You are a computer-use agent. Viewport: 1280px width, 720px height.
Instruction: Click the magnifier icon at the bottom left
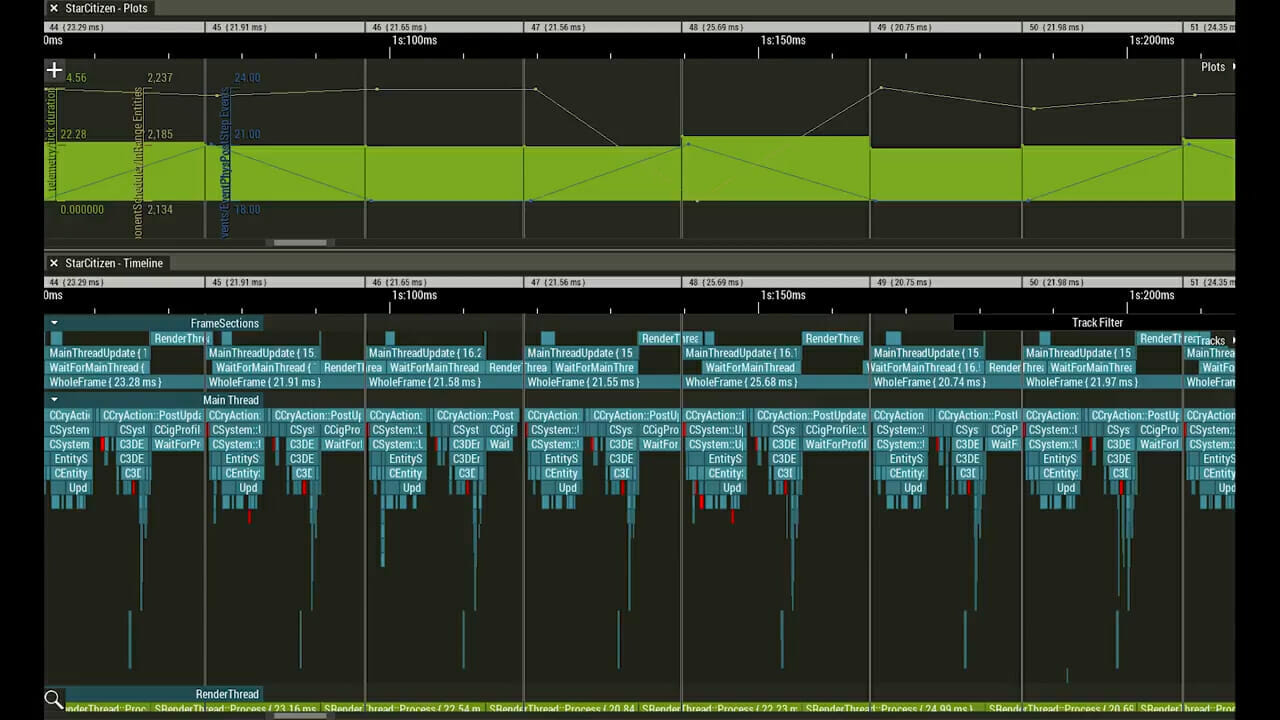coord(54,699)
